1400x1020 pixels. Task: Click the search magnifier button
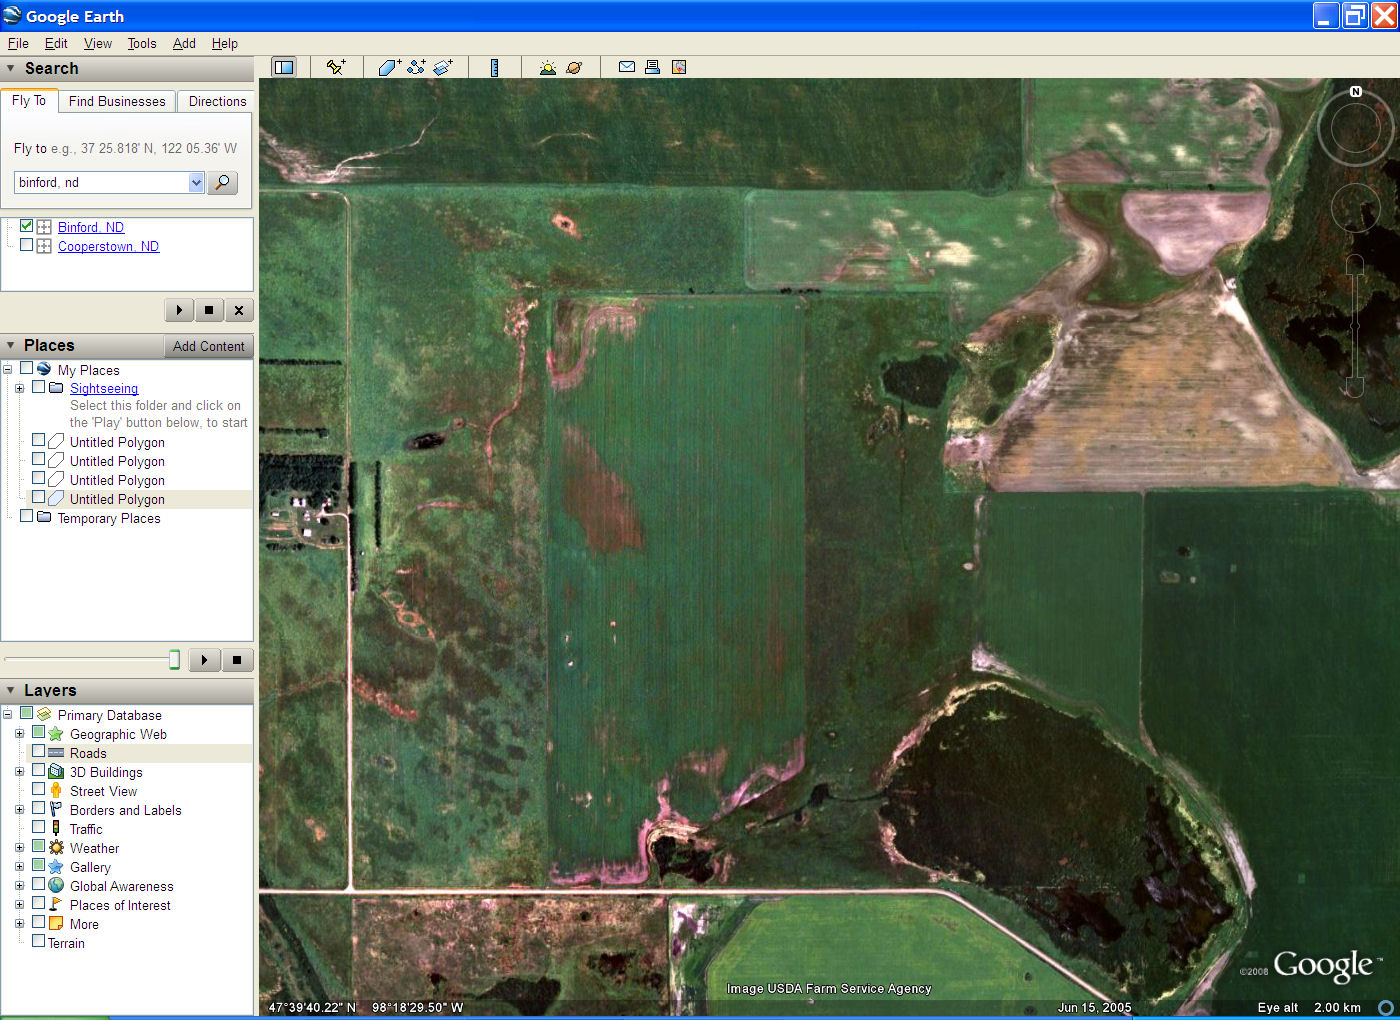[222, 182]
